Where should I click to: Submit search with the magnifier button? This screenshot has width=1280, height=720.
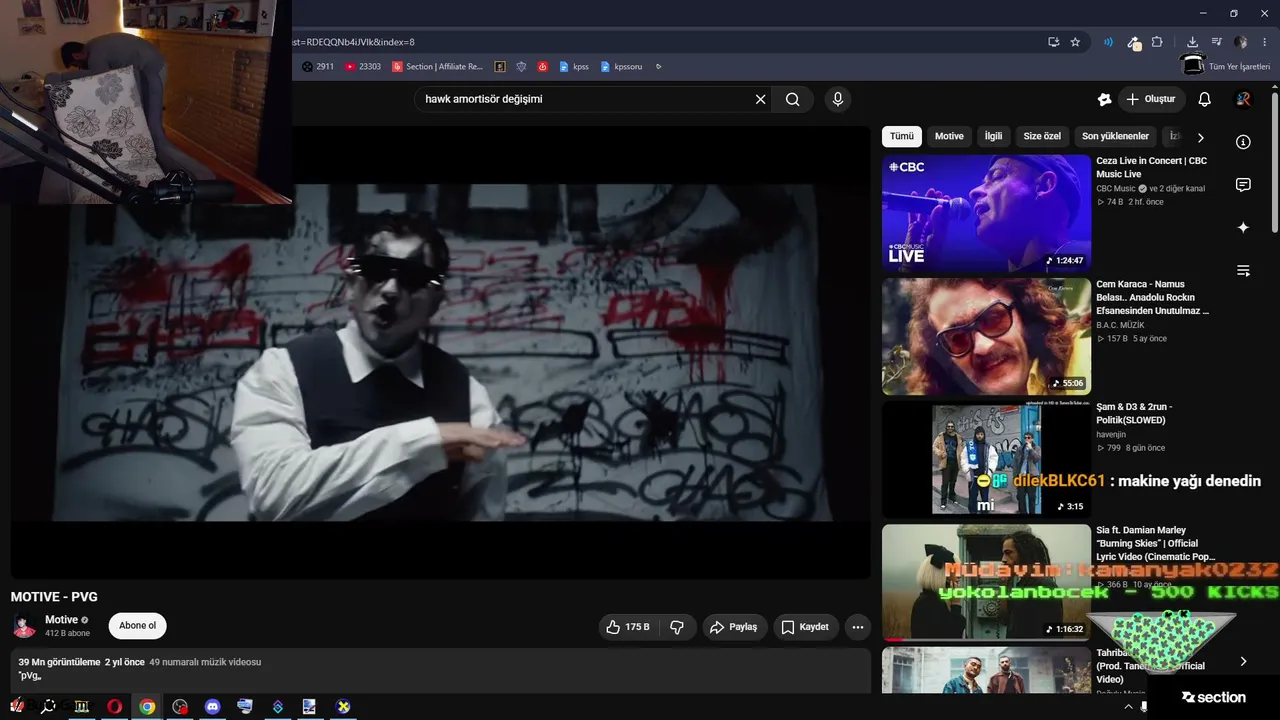pos(793,99)
